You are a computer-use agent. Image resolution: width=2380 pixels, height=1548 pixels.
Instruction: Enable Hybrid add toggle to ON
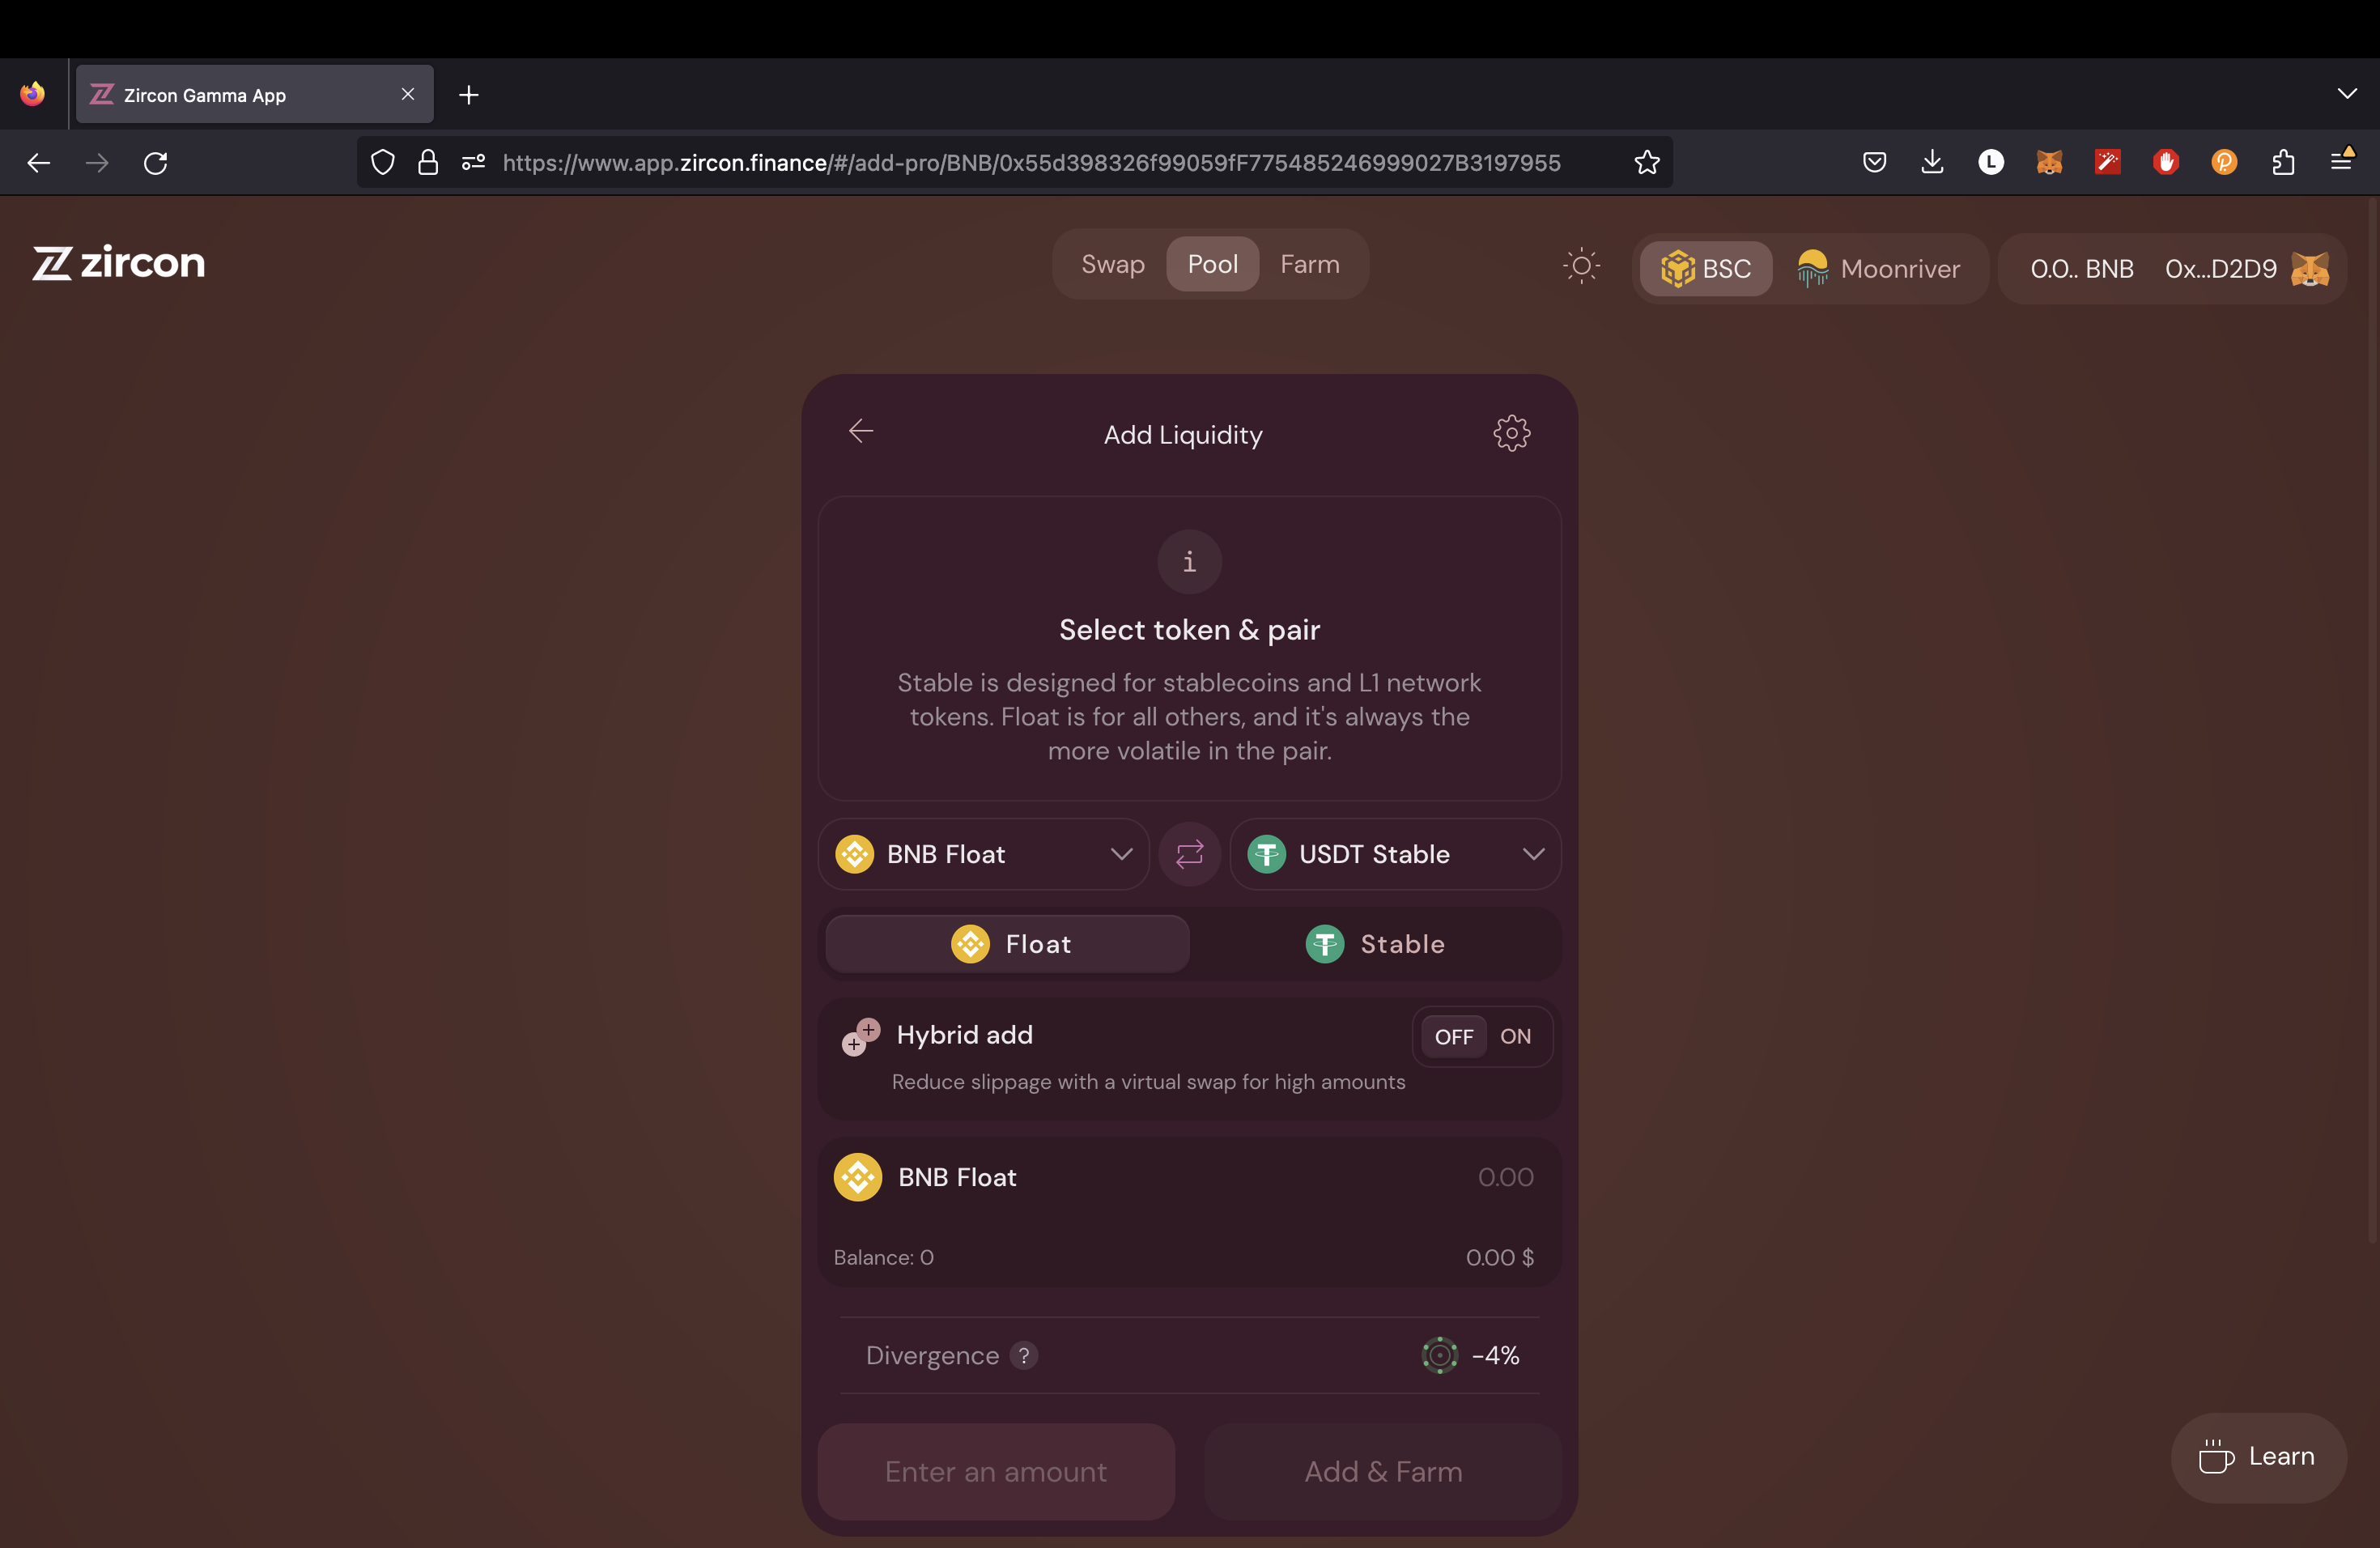coord(1513,1035)
